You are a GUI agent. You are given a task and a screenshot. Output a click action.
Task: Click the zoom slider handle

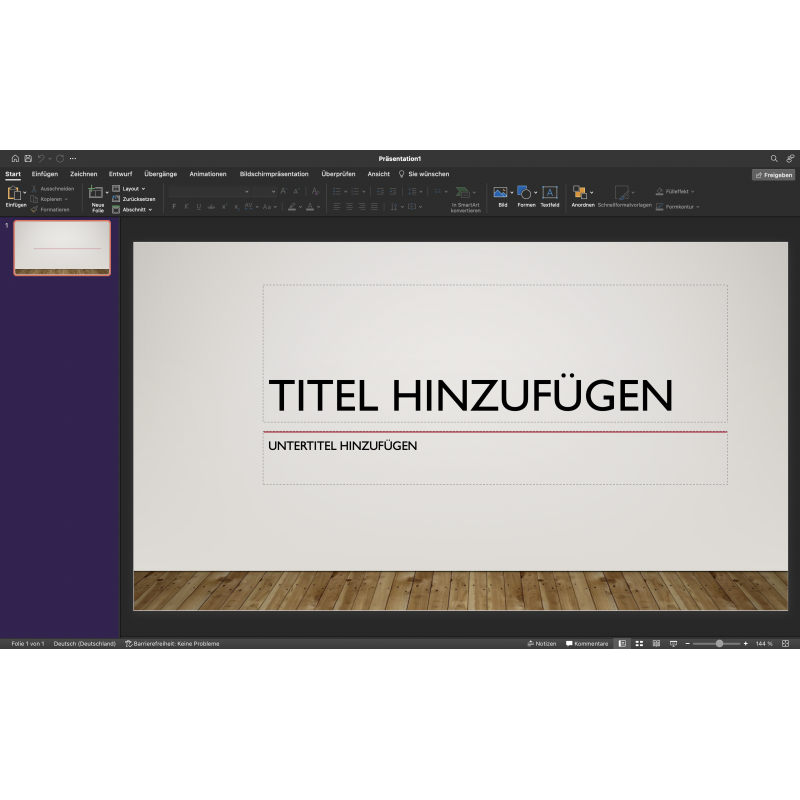click(719, 643)
